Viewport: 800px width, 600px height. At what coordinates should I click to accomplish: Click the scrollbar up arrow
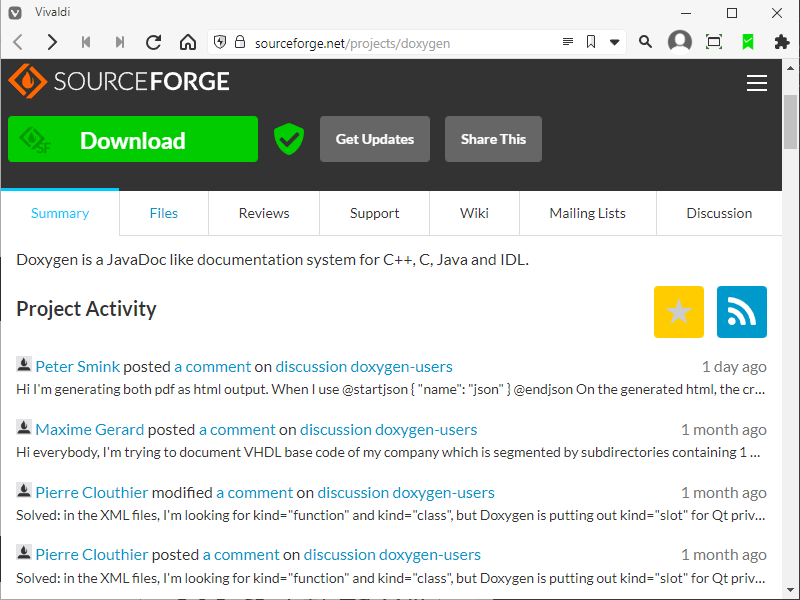[x=790, y=67]
